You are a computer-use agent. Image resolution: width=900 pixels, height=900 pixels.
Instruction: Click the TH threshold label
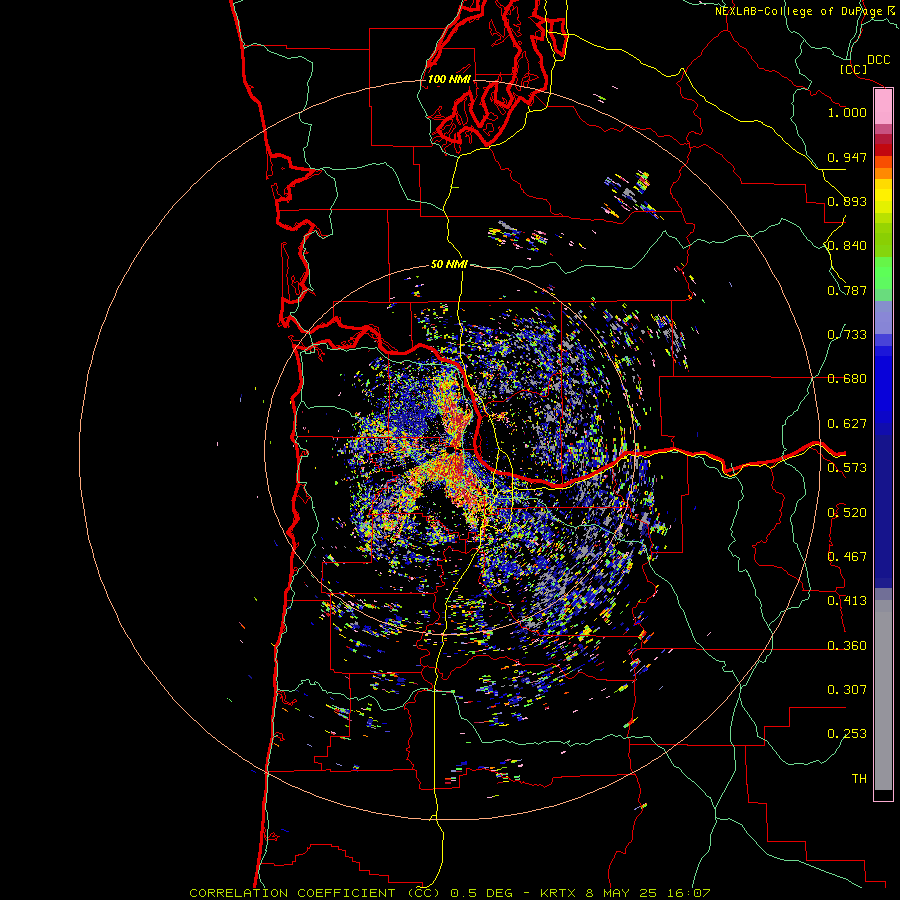859,779
